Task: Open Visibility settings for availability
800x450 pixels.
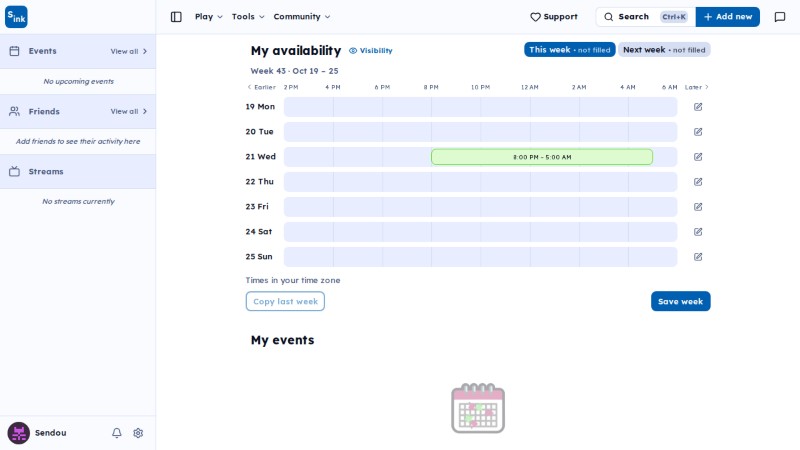Action: click(x=371, y=51)
